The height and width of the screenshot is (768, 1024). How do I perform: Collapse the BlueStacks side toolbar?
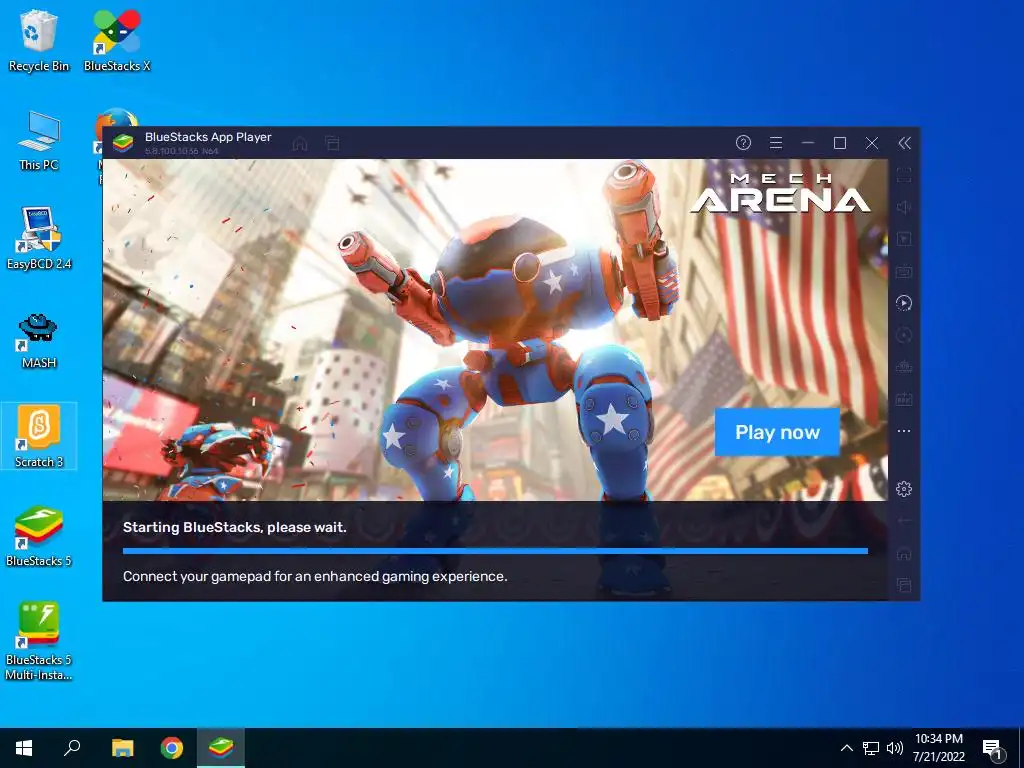[904, 143]
